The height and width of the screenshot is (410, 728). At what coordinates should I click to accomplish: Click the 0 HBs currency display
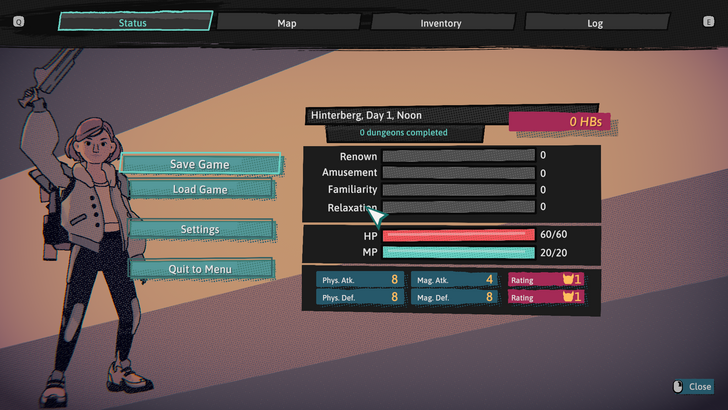pos(558,122)
